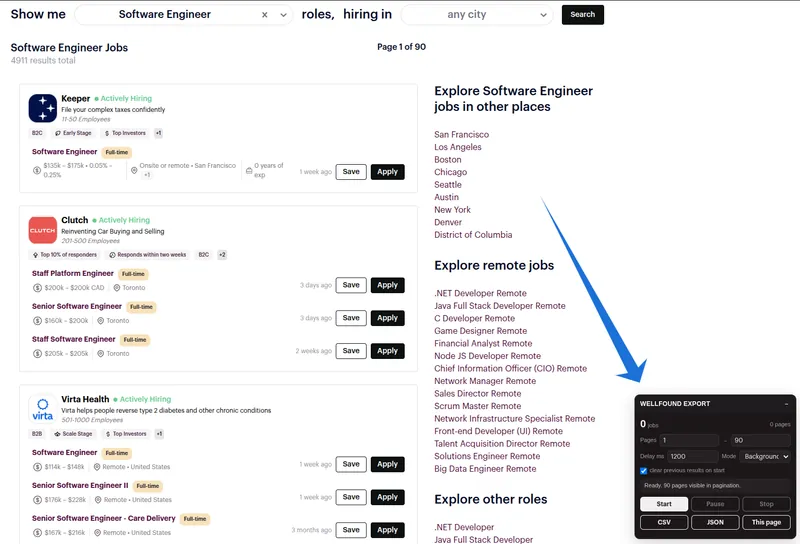The image size is (800, 544).
Task: Click Clutch's +2 more tags badge
Action: click(x=222, y=255)
